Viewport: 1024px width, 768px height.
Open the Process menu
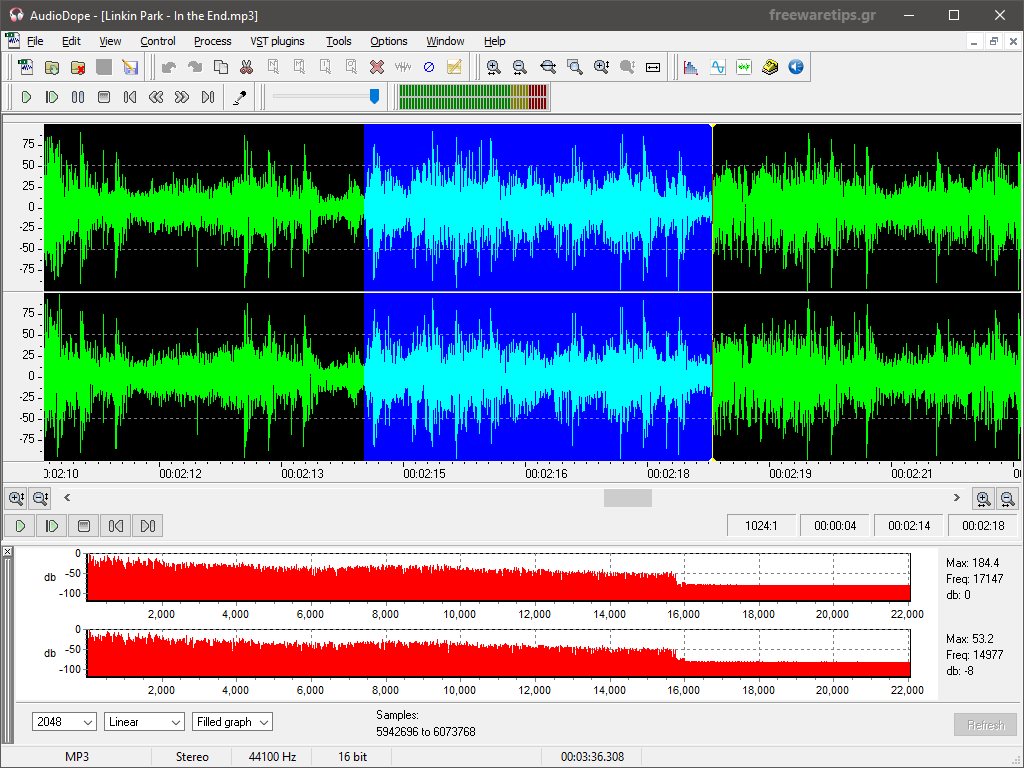tap(212, 41)
